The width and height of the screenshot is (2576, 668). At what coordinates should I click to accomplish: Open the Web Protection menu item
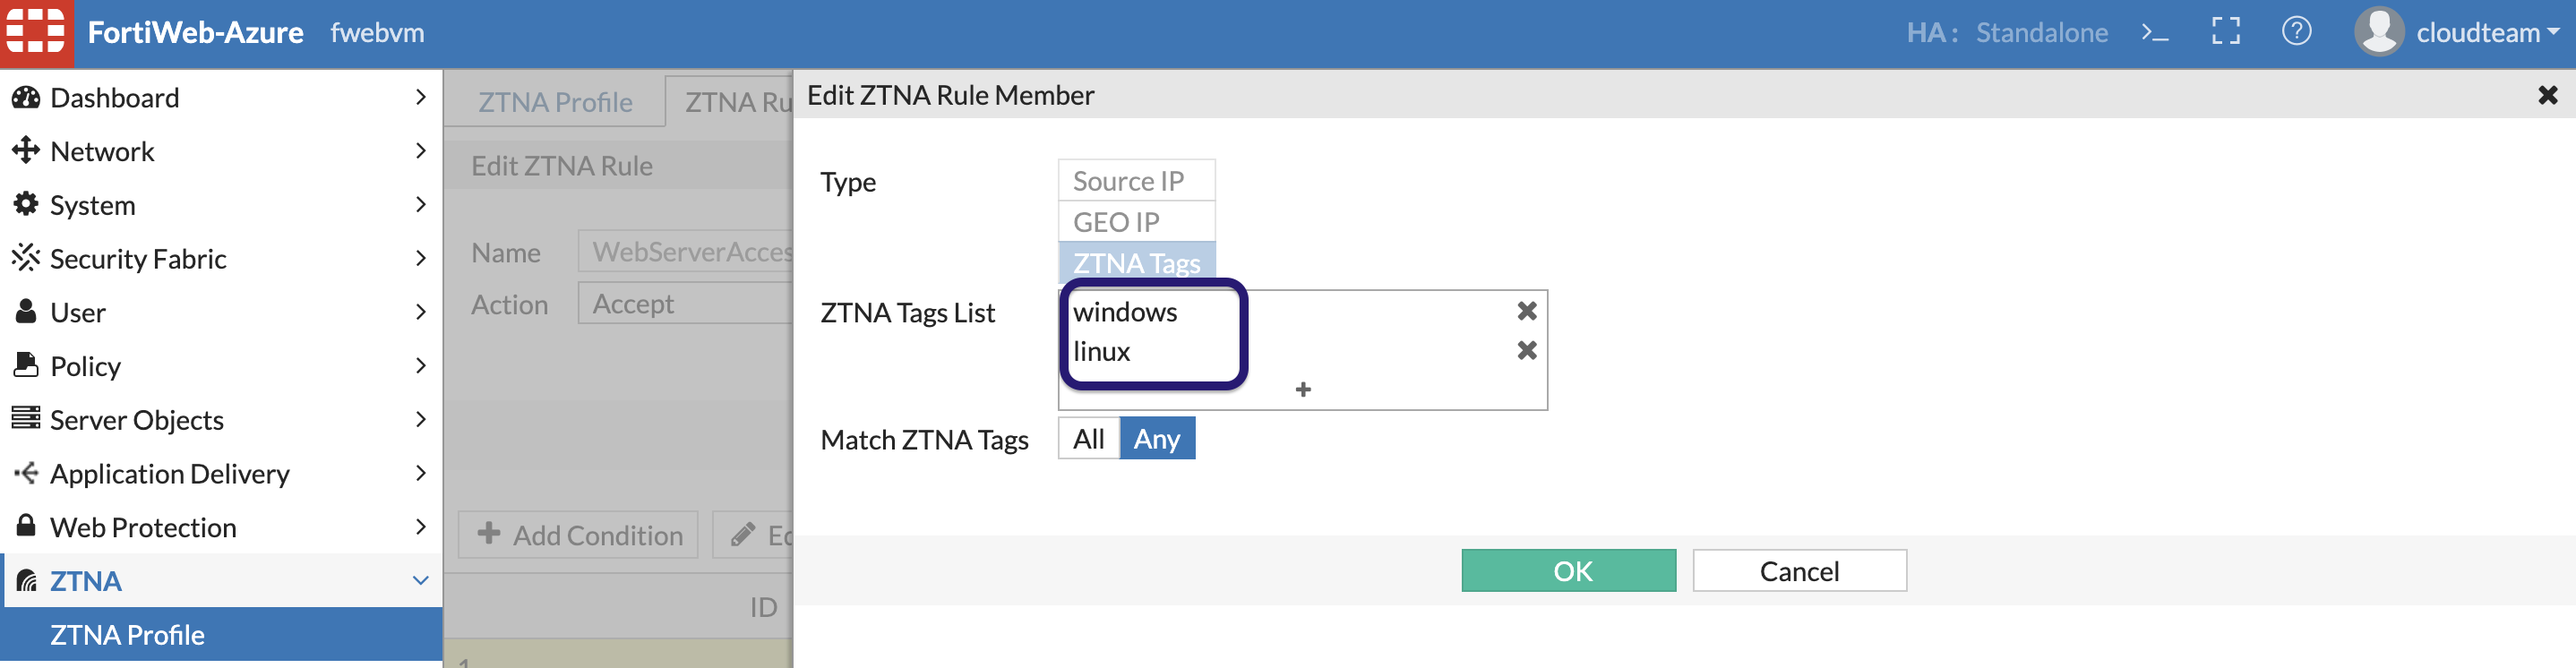pyautogui.click(x=222, y=526)
